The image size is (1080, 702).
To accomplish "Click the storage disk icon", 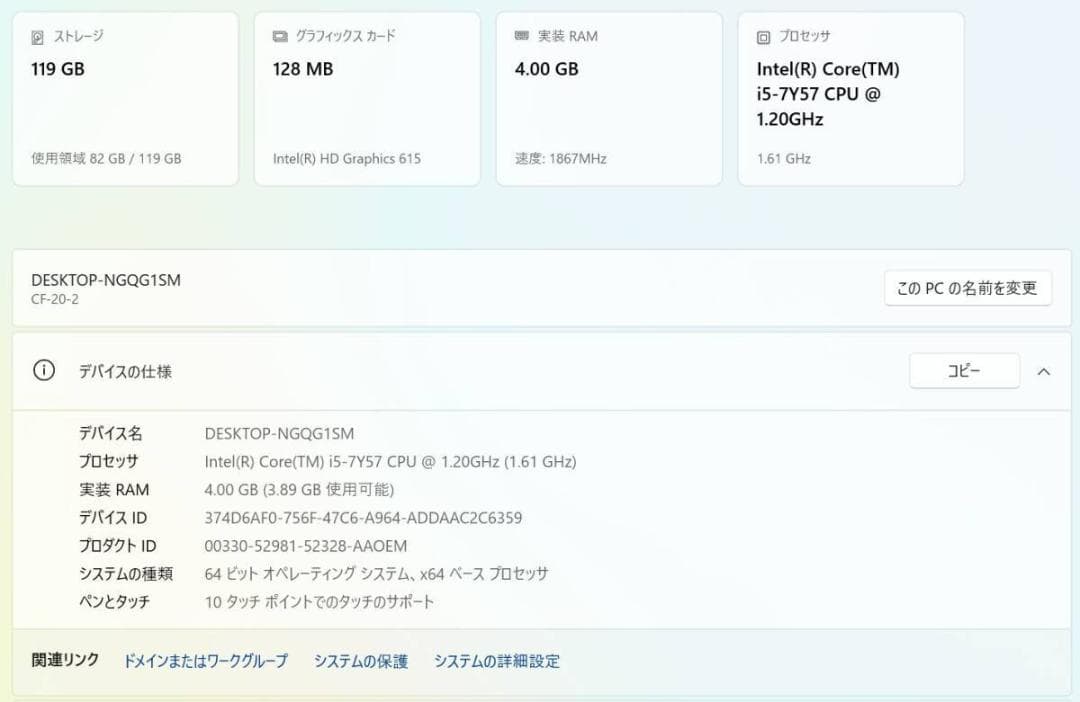I will 37,37.
